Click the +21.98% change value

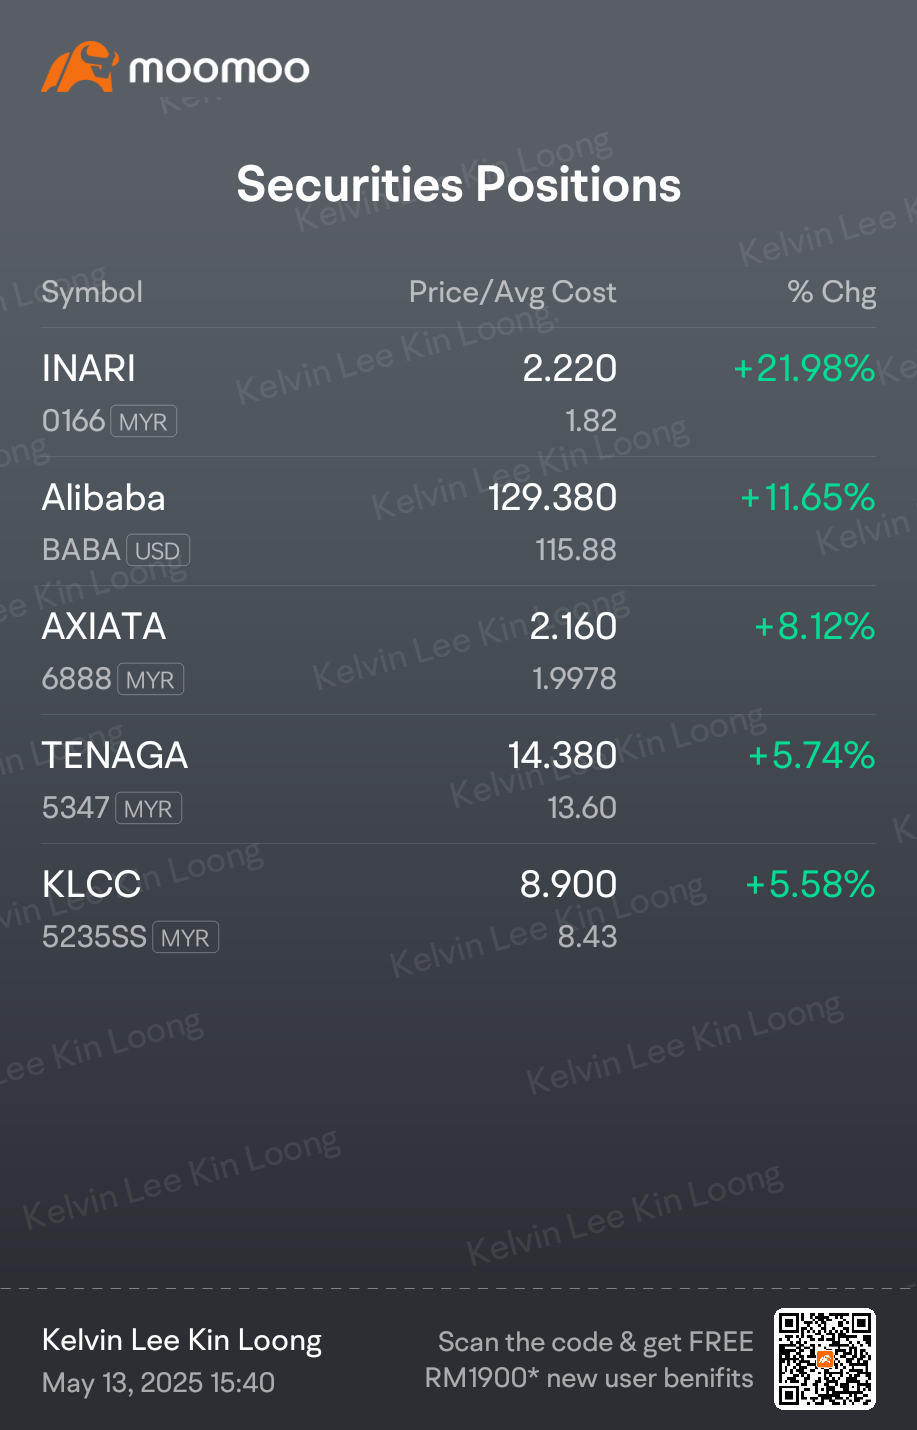tap(805, 369)
